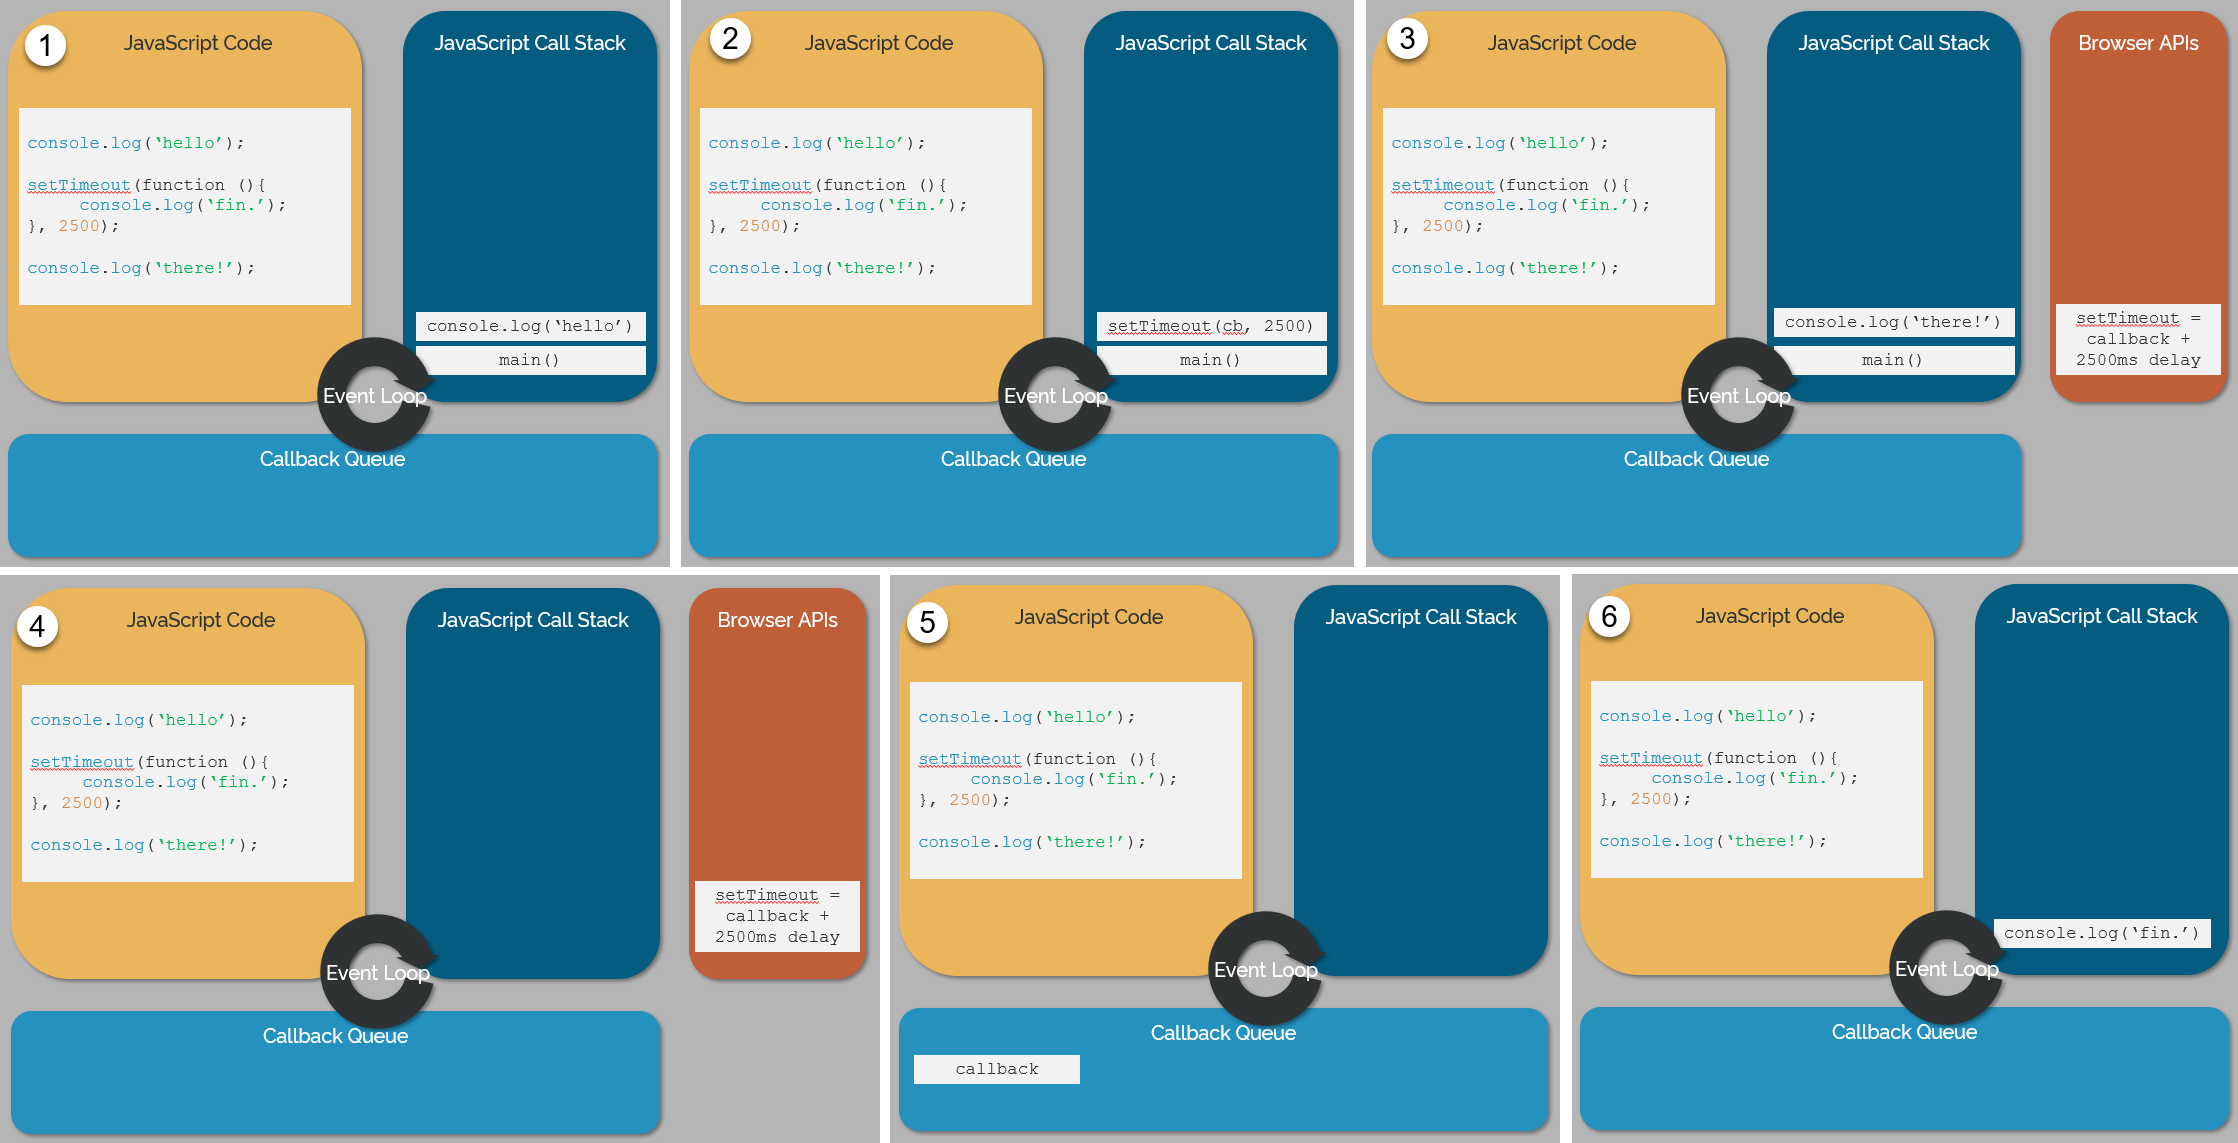
Task: Select the main() stack entry in panel 3
Action: 1894,360
